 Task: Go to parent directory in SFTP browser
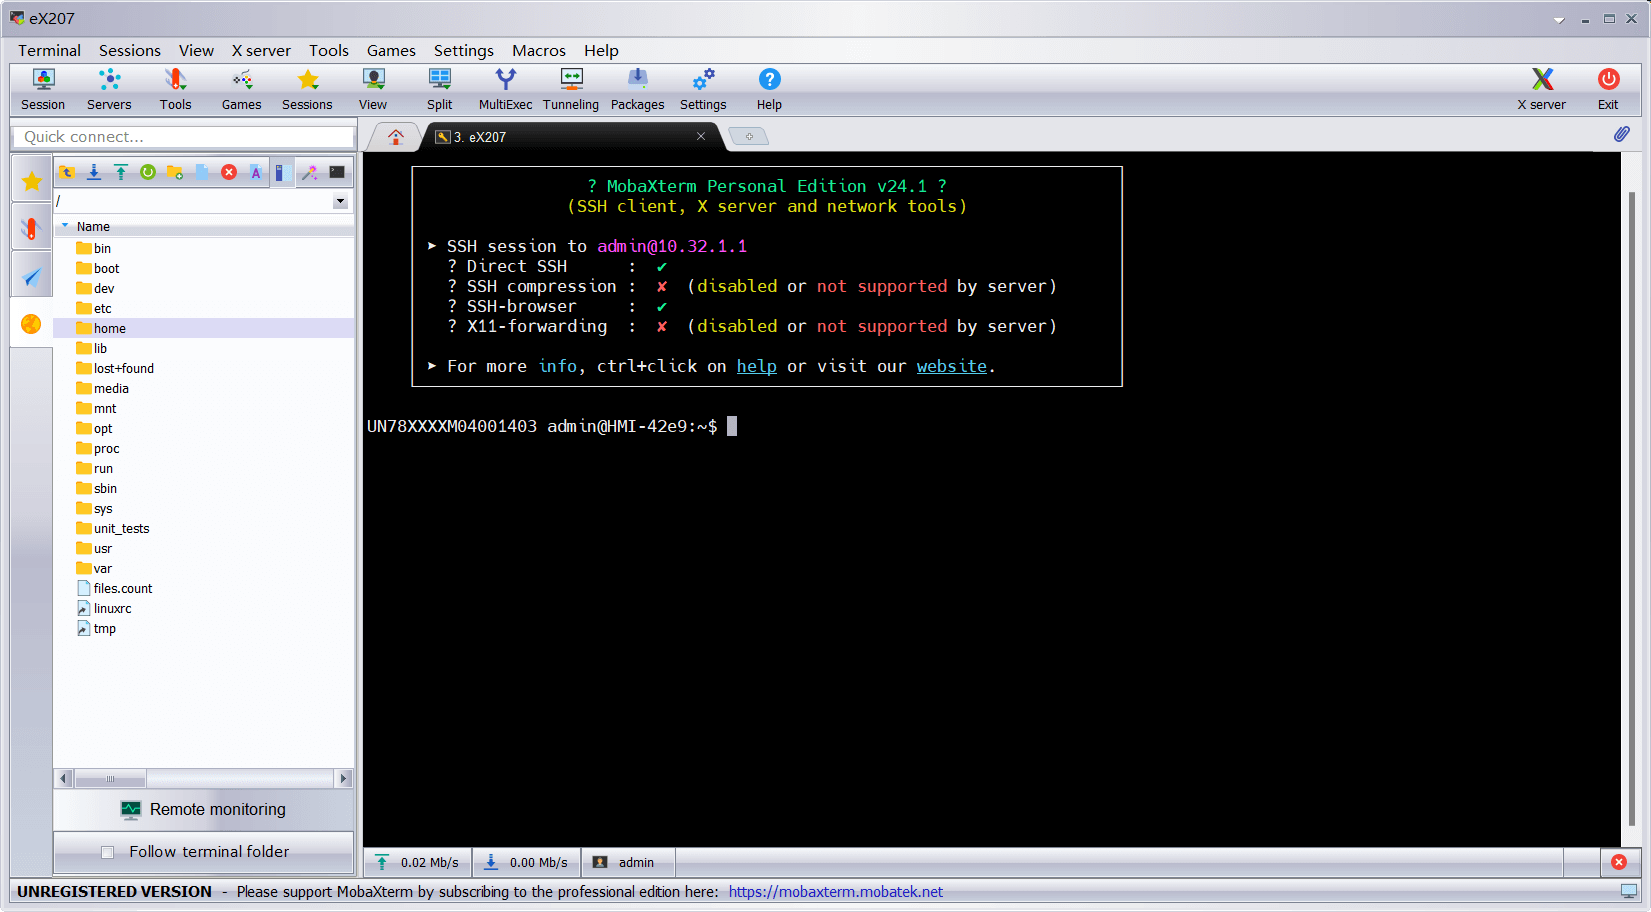coord(67,172)
